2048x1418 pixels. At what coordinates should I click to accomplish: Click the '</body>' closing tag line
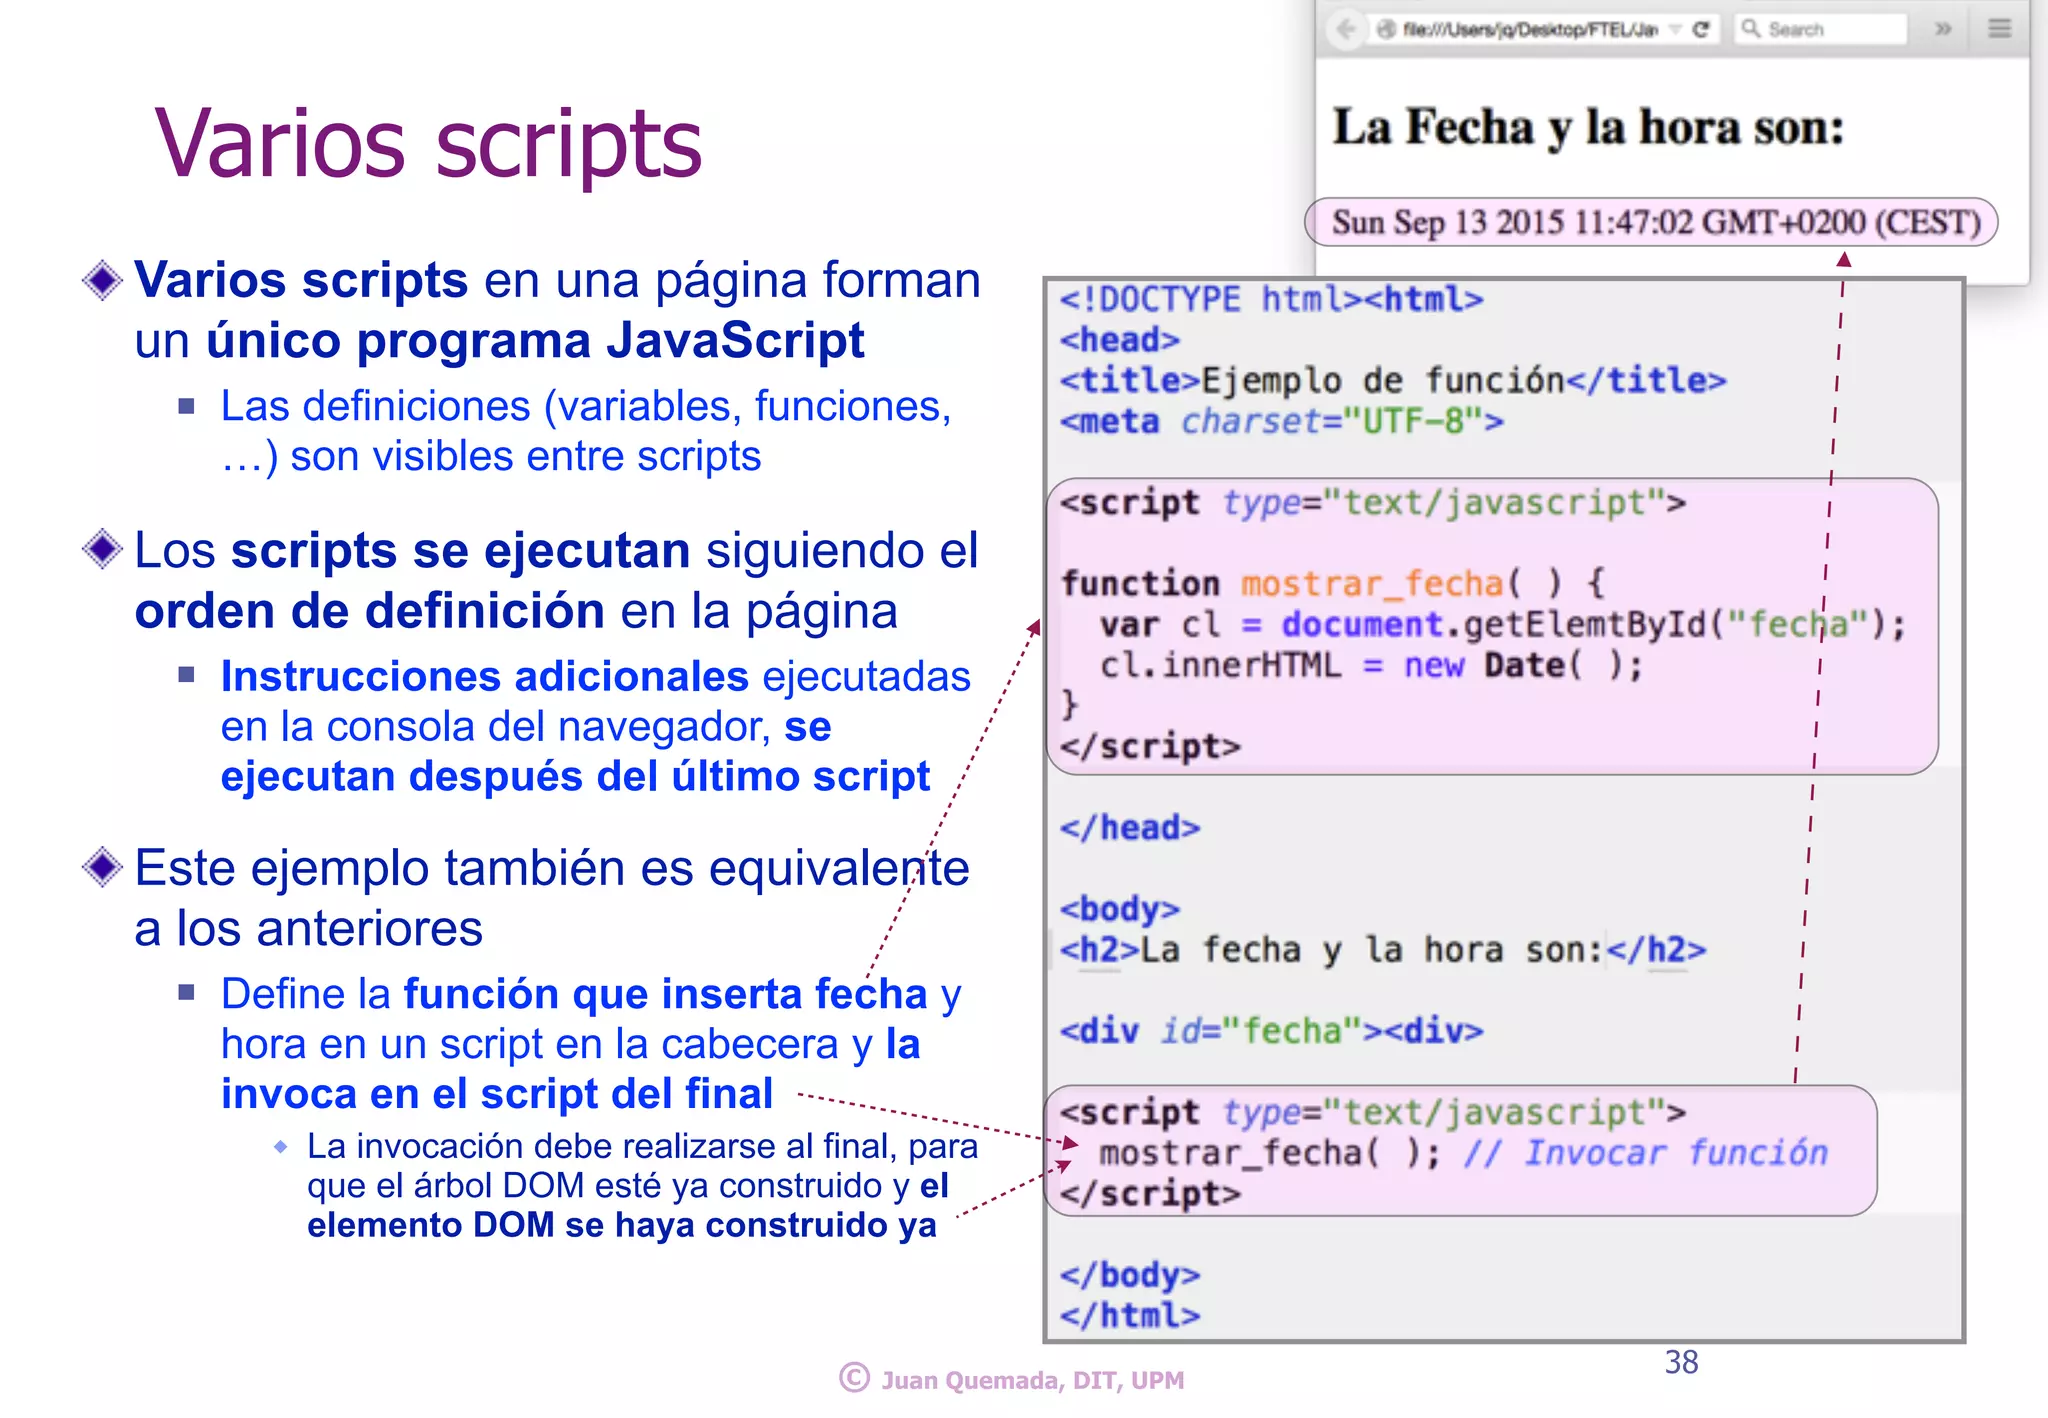point(1130,1275)
